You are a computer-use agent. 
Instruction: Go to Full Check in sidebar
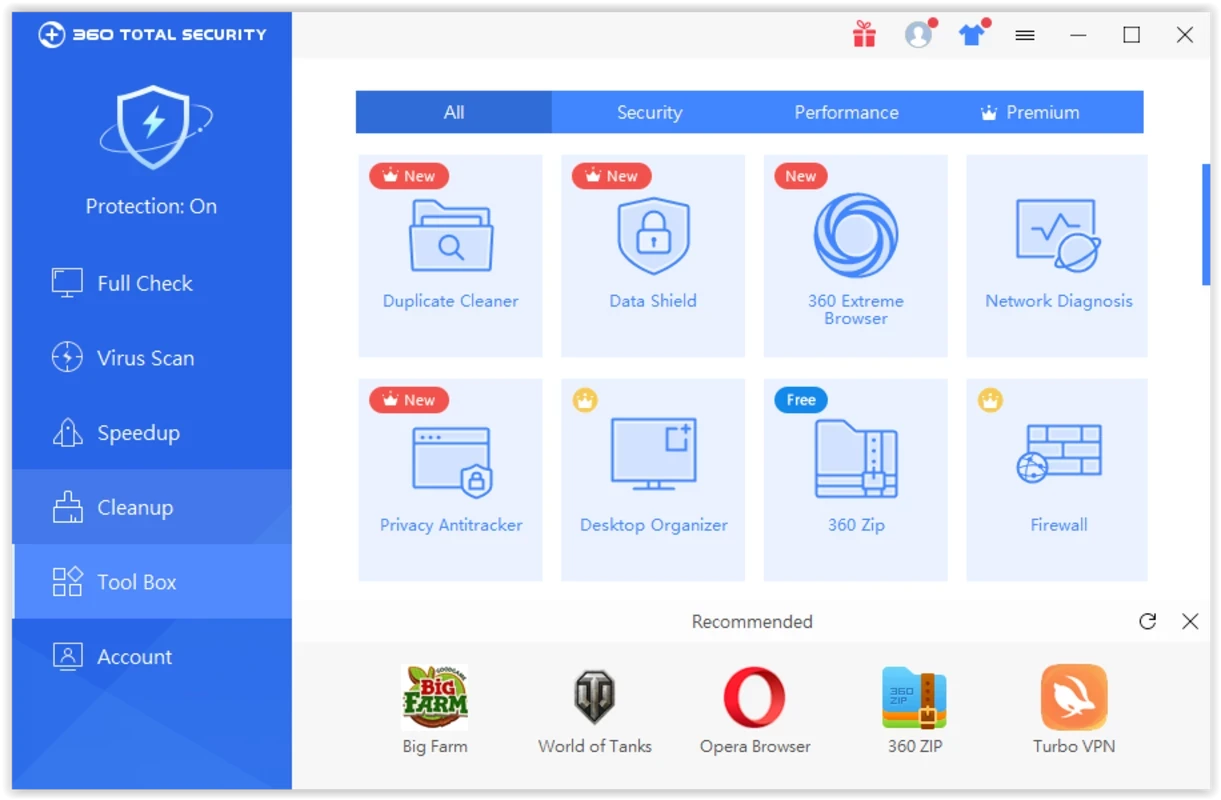click(152, 283)
